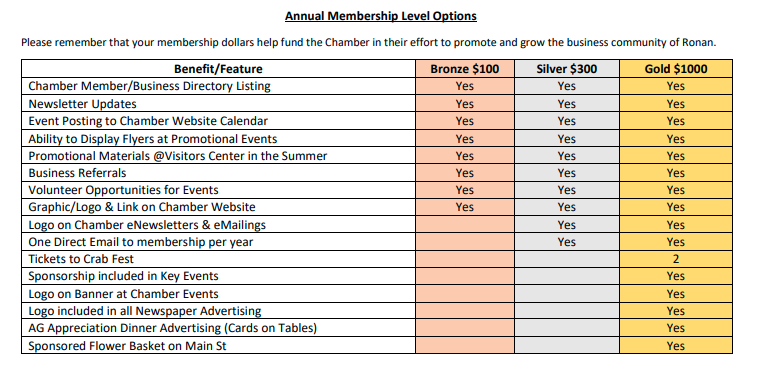Select Graphic/Logo & Link on Chamber Website
Screen dimensions: 768x386
tap(142, 207)
